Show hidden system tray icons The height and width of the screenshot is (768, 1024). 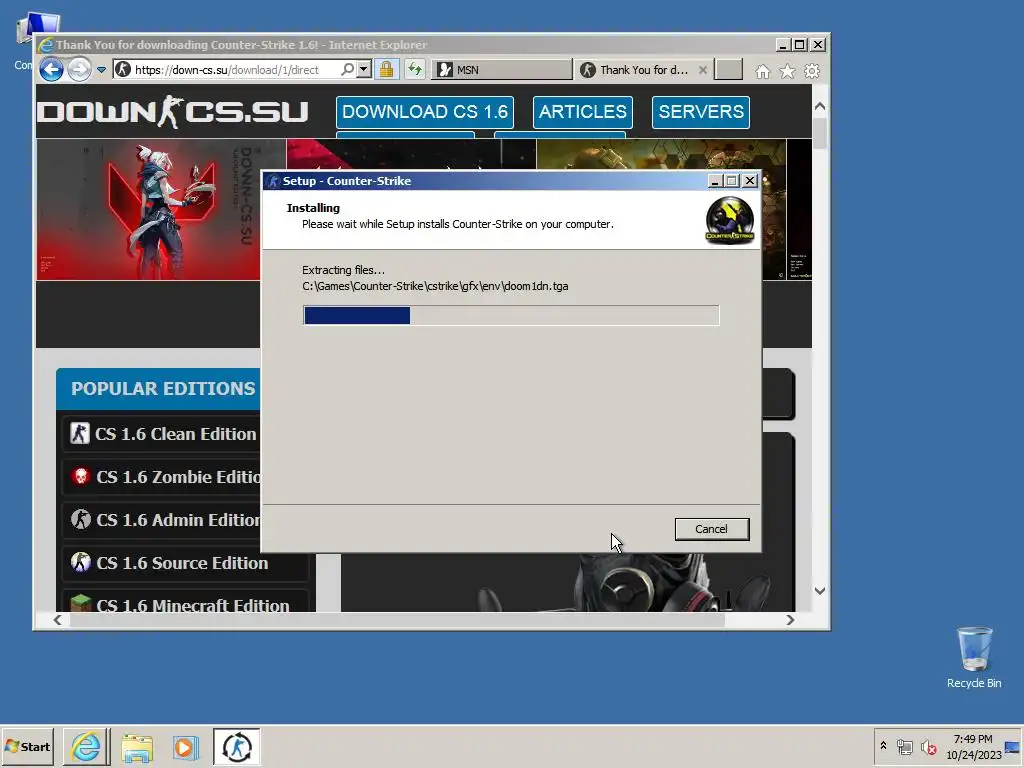[884, 746]
